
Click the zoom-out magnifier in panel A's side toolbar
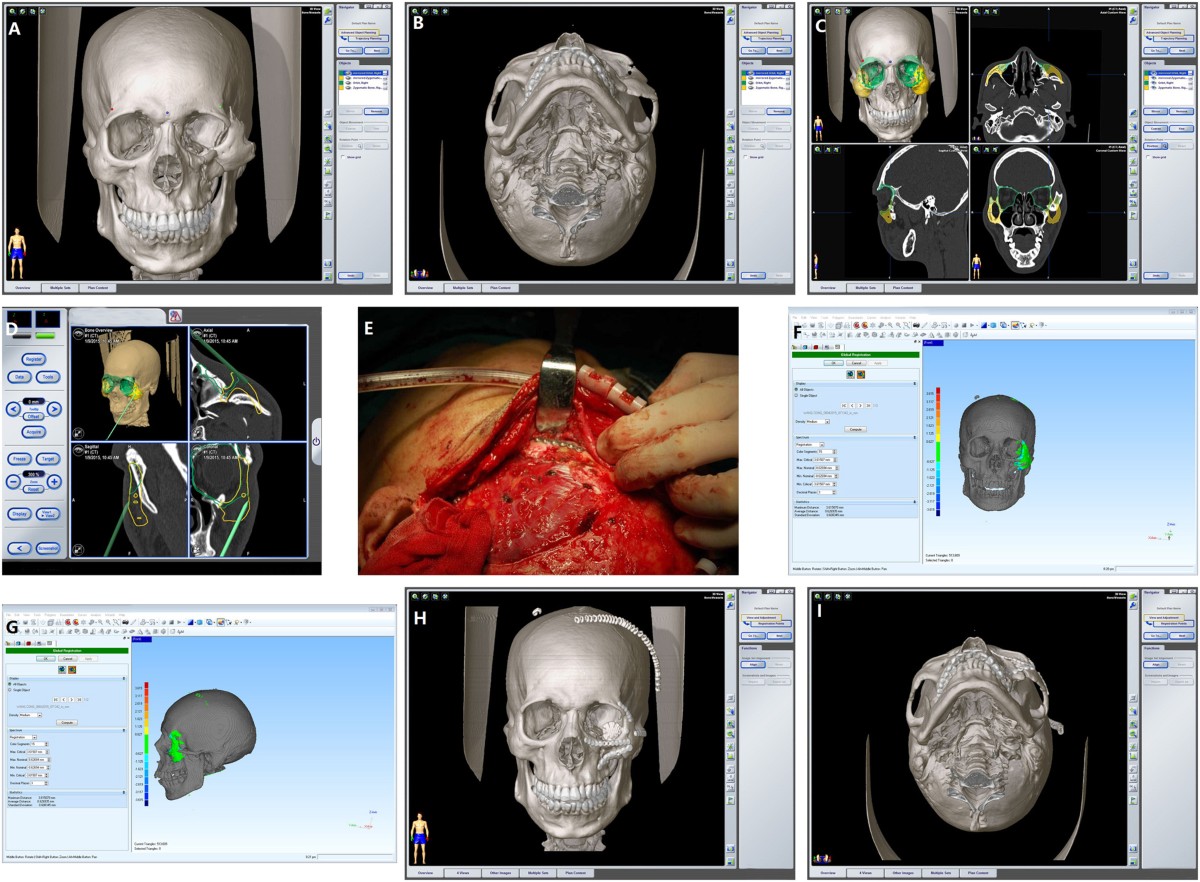coord(328,148)
